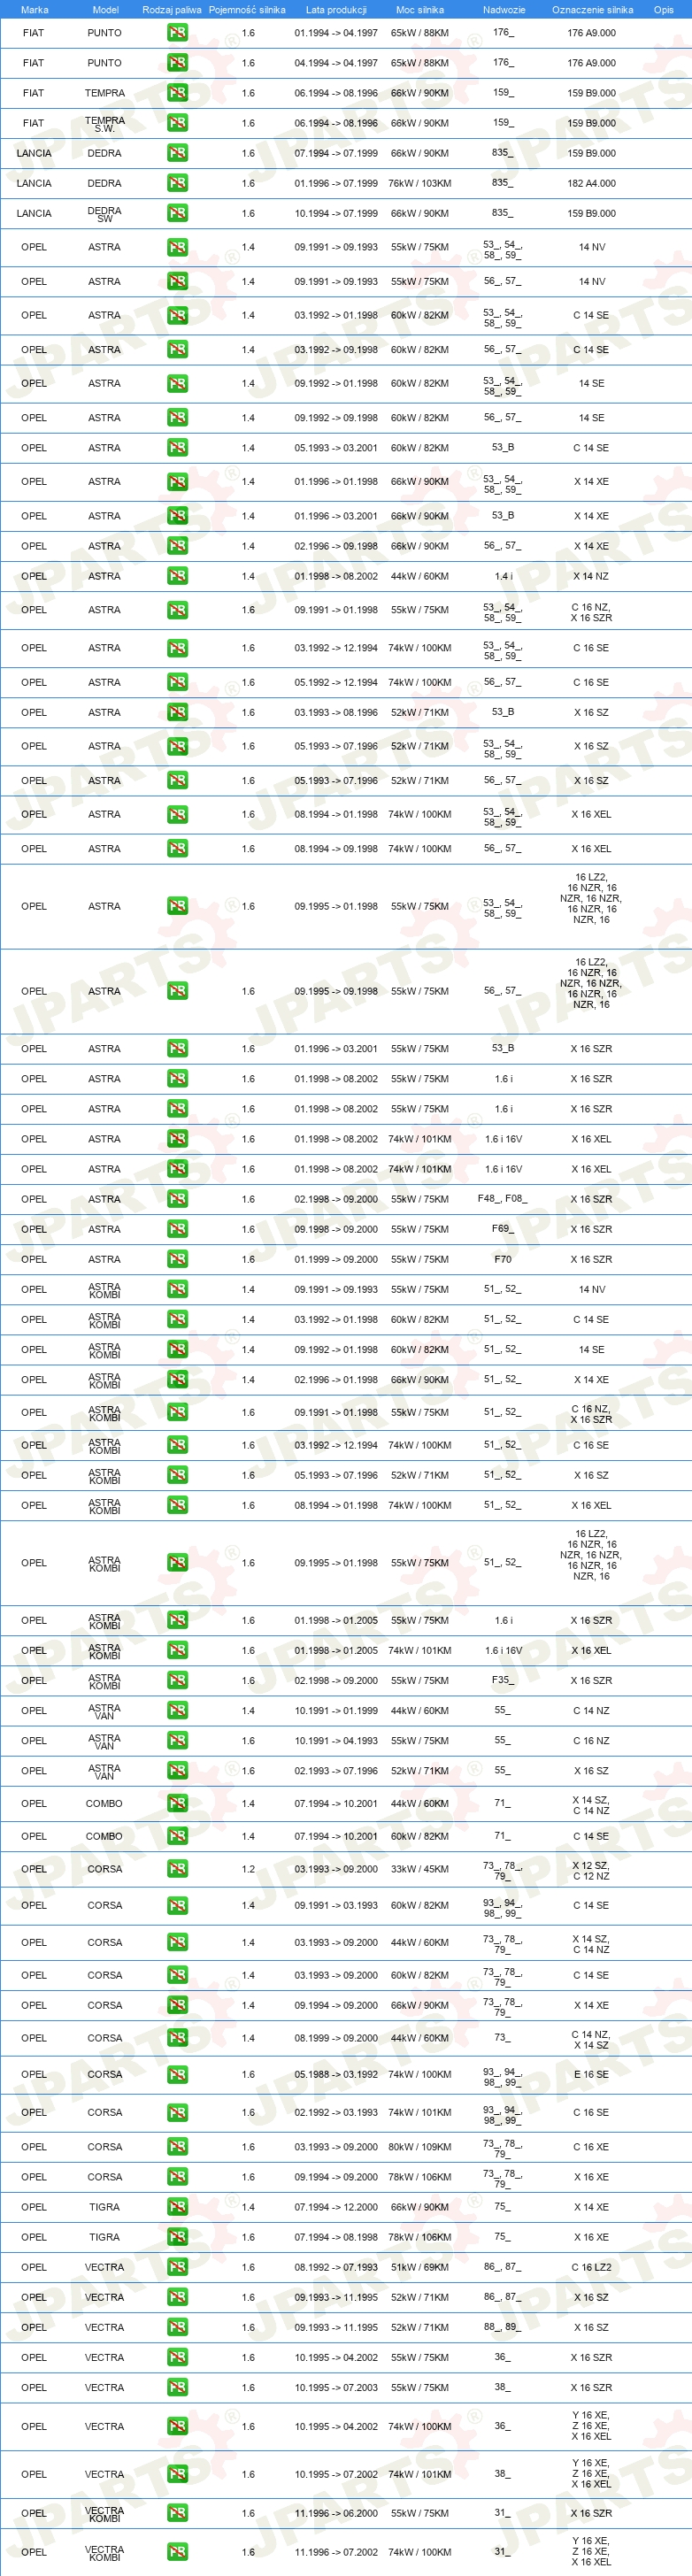Click date range 11.1996 -> 06.2000
Screen dimensions: 692x2576
click(x=336, y=2513)
